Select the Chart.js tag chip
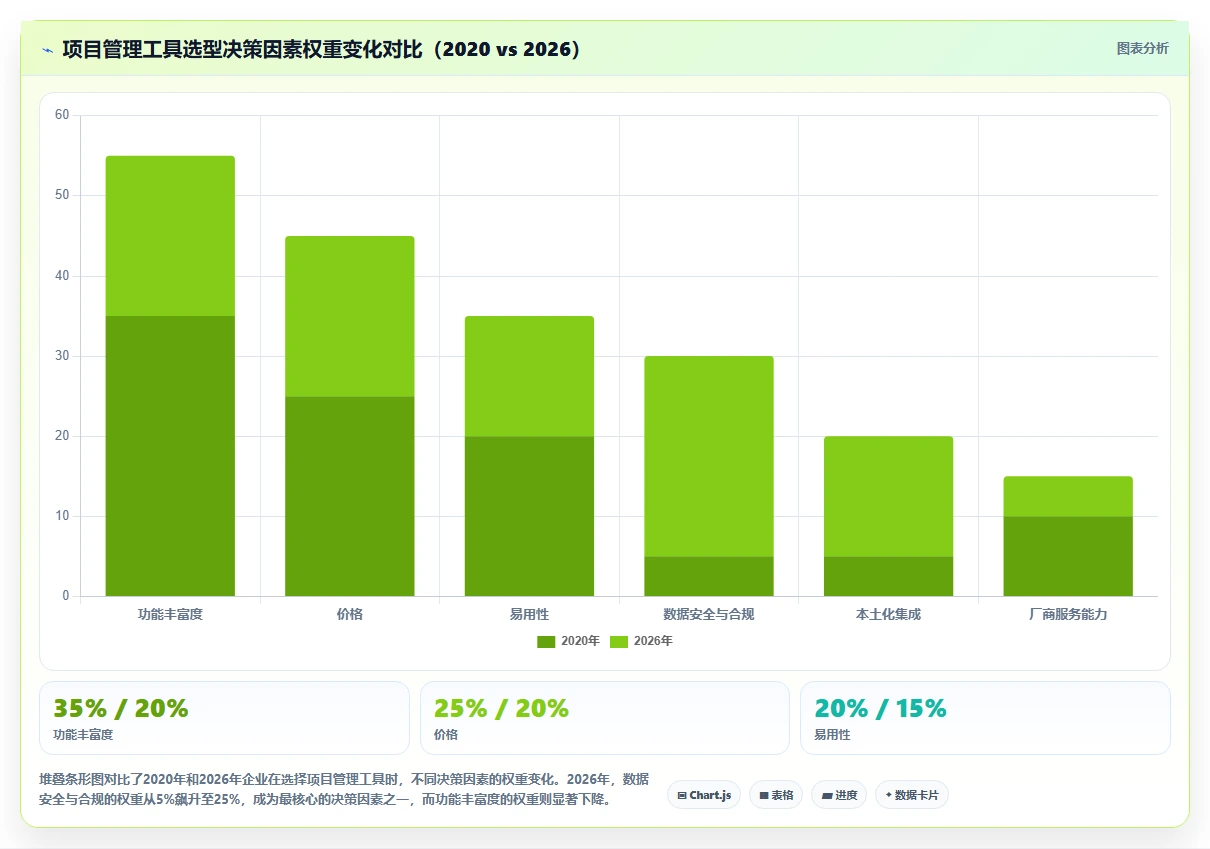 pyautogui.click(x=704, y=795)
